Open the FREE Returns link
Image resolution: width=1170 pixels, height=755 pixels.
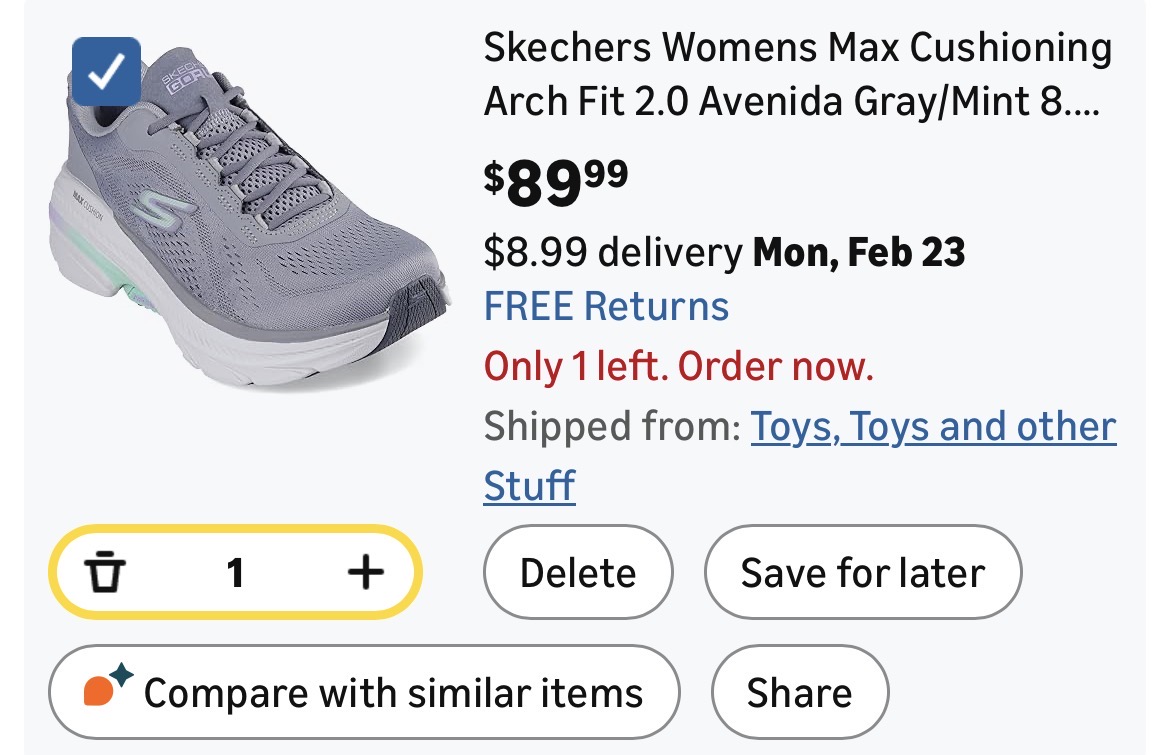pos(606,306)
